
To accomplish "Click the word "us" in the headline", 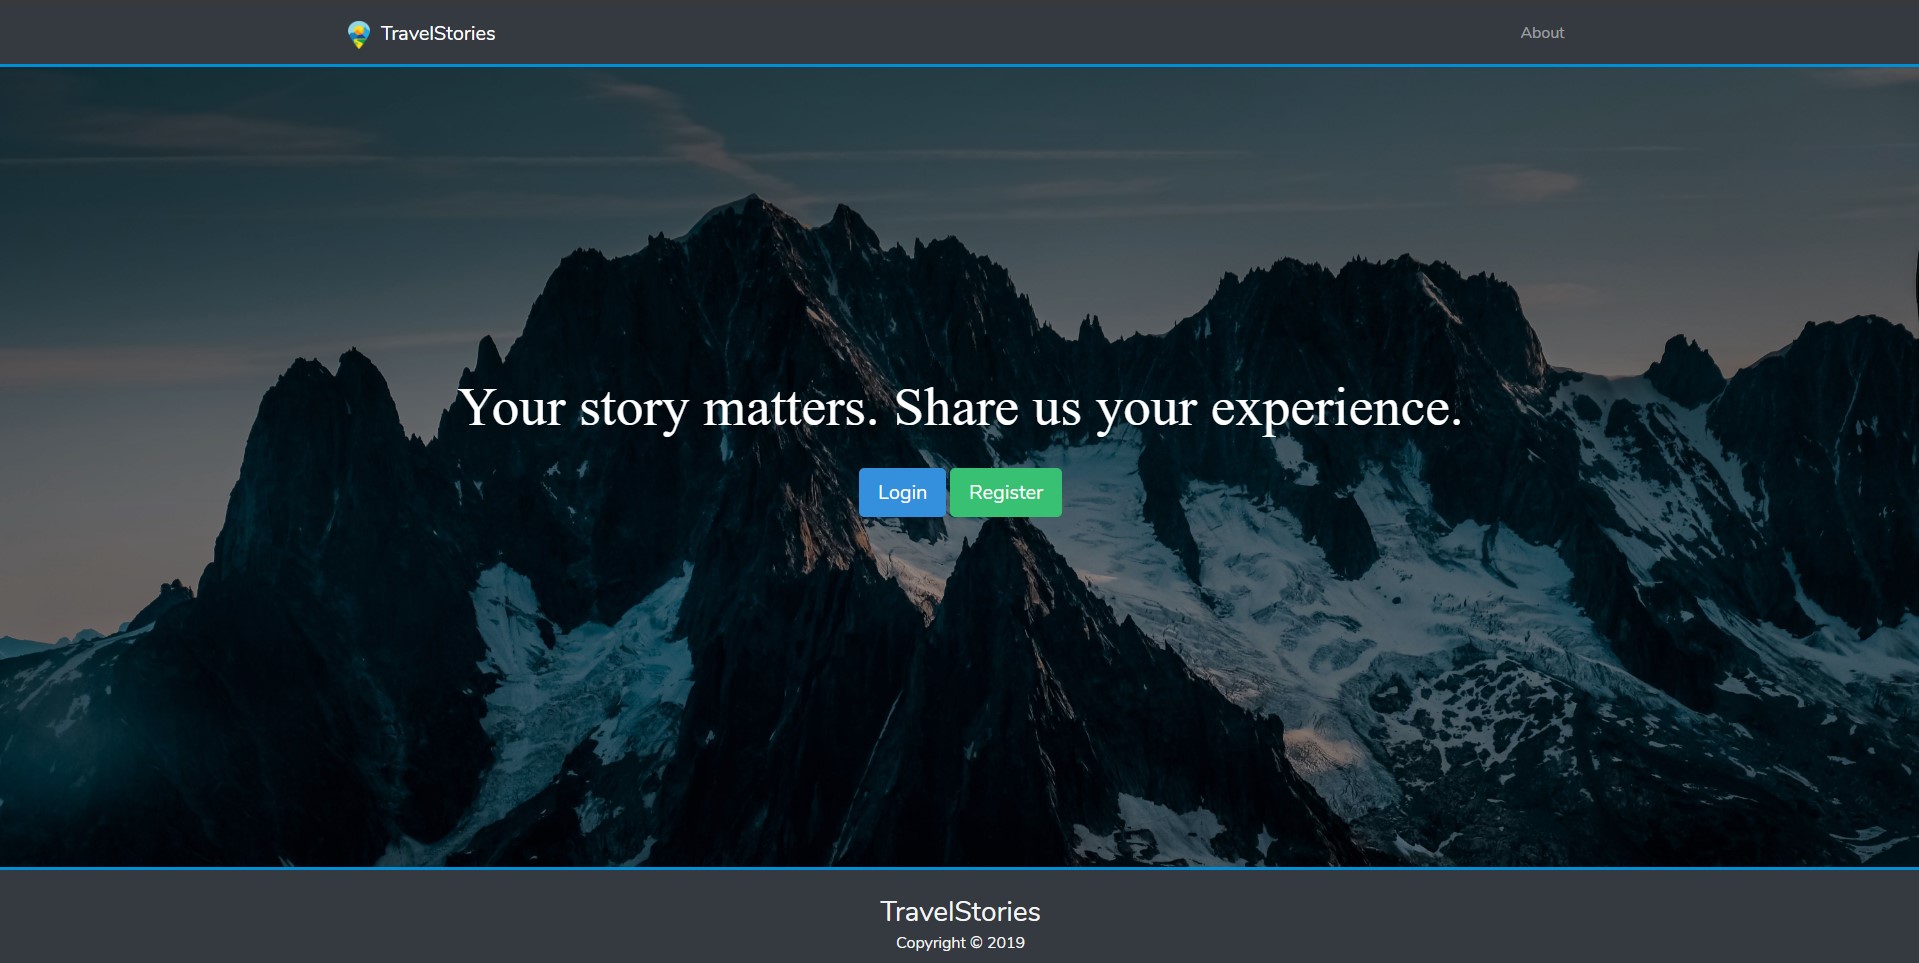I will (1057, 408).
